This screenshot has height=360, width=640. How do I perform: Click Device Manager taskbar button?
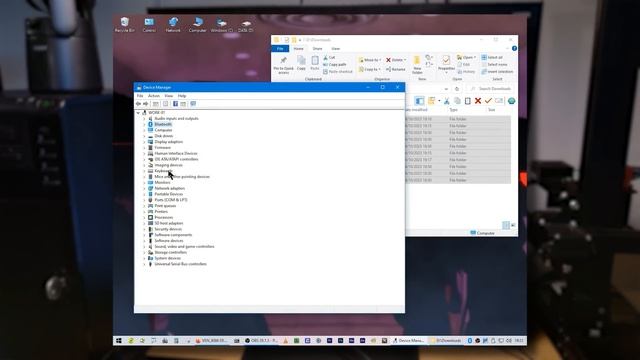pyautogui.click(x=409, y=340)
